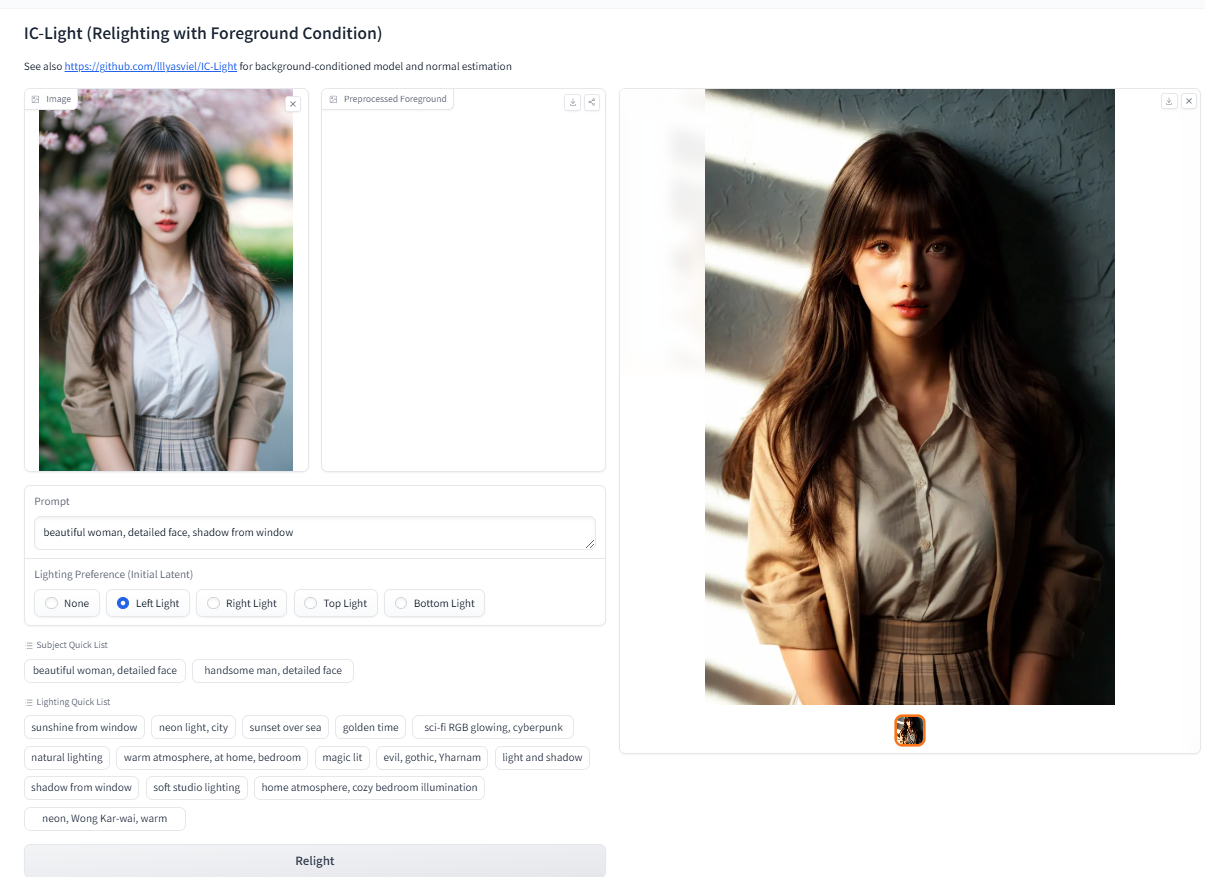Choose 'handsome man, detailed face' subject
The image size is (1205, 877).
(273, 670)
